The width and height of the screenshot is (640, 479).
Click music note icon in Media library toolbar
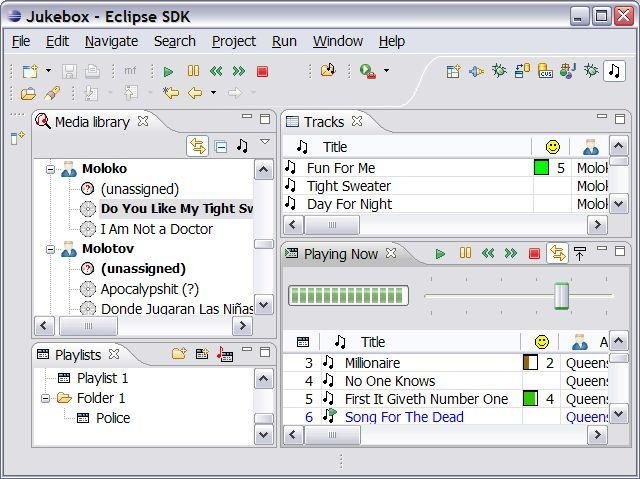pyautogui.click(x=242, y=146)
